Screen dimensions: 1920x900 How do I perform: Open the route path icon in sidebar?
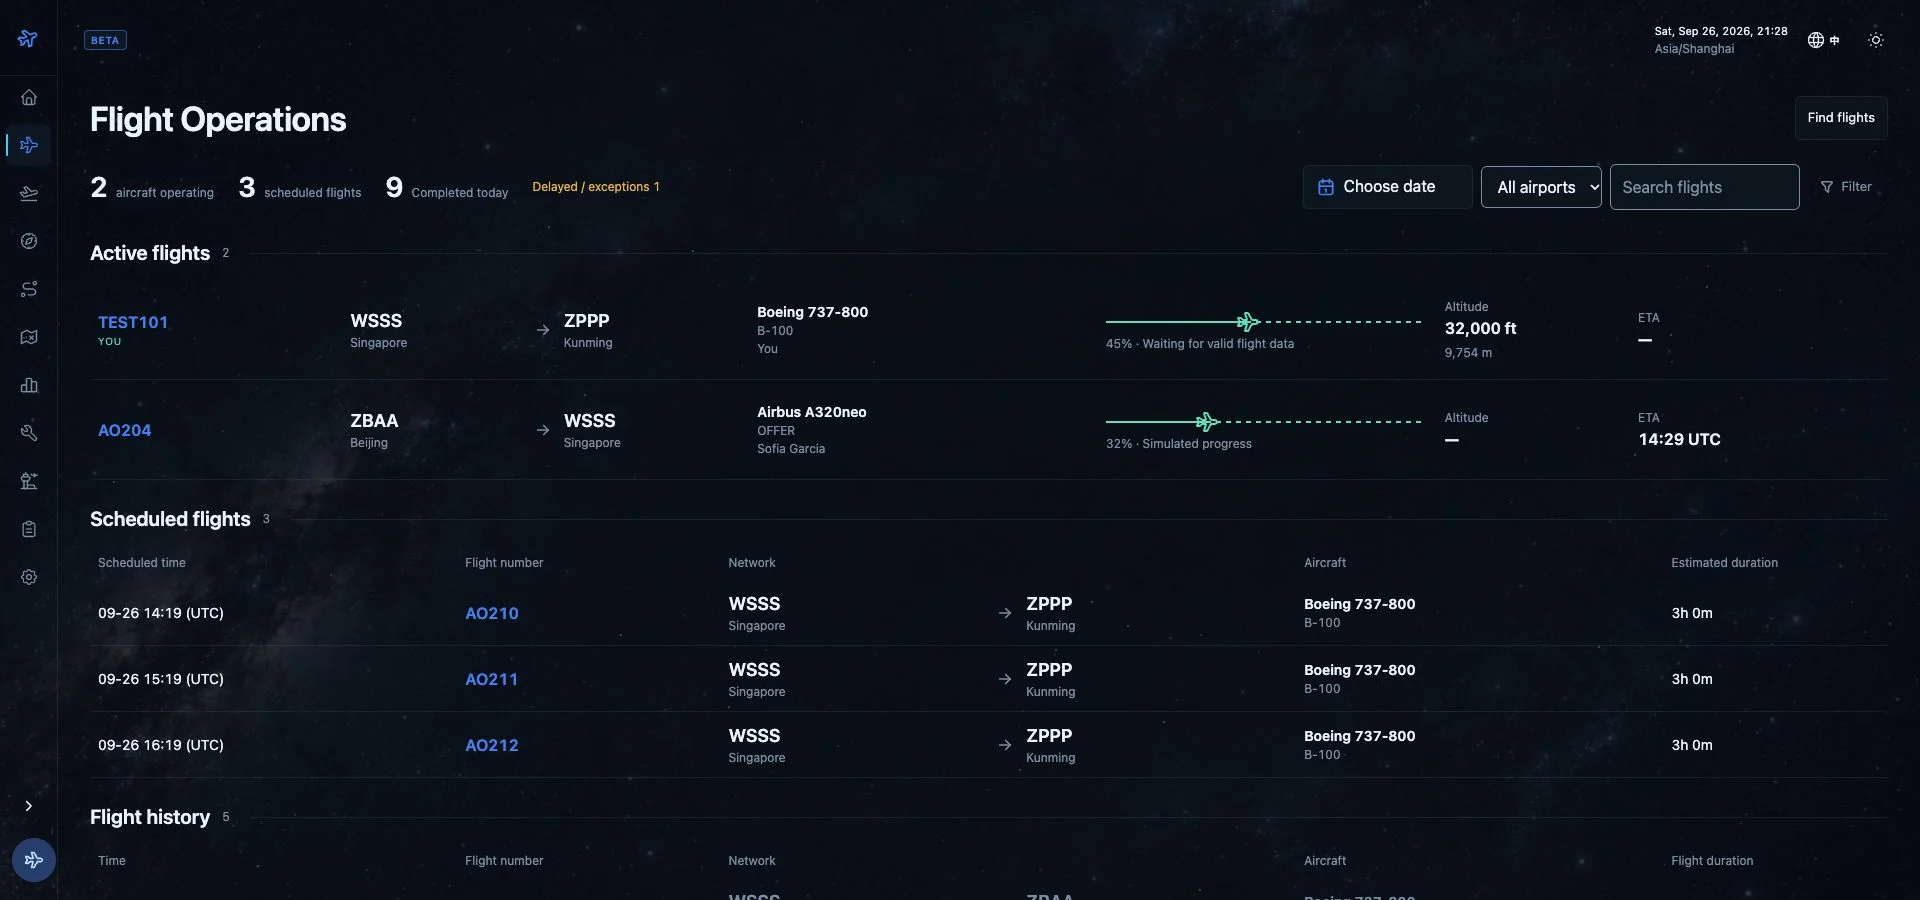click(x=29, y=289)
